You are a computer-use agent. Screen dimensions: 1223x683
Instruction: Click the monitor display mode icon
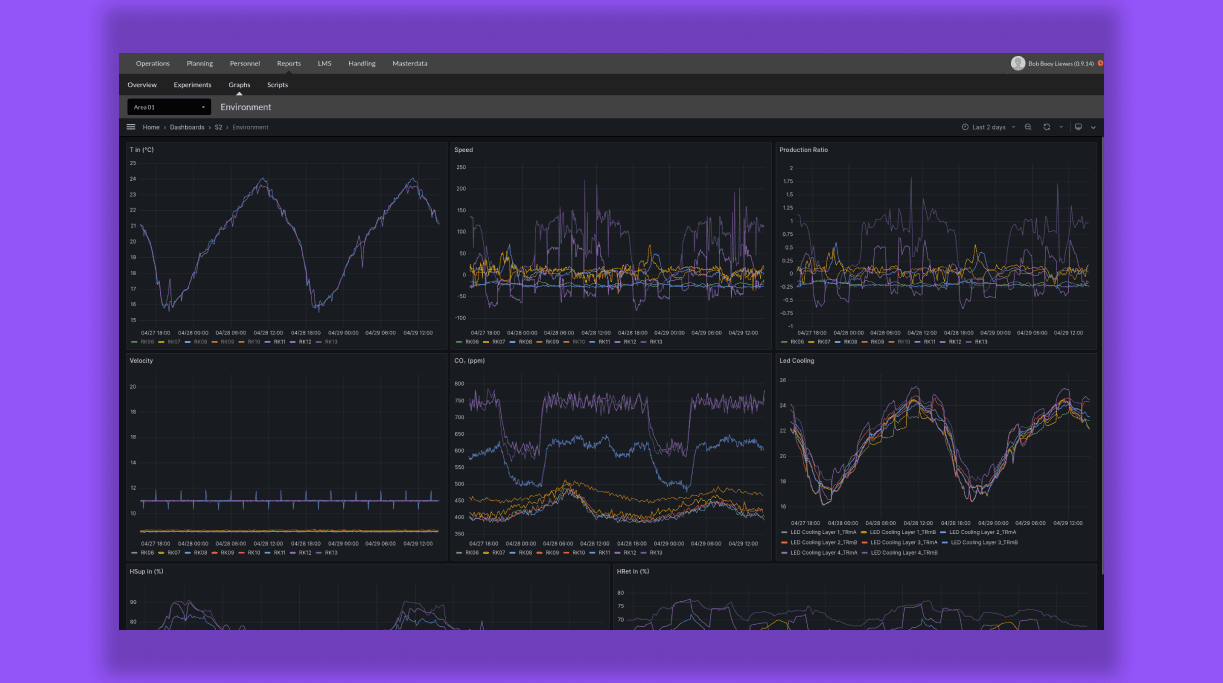(1078, 127)
